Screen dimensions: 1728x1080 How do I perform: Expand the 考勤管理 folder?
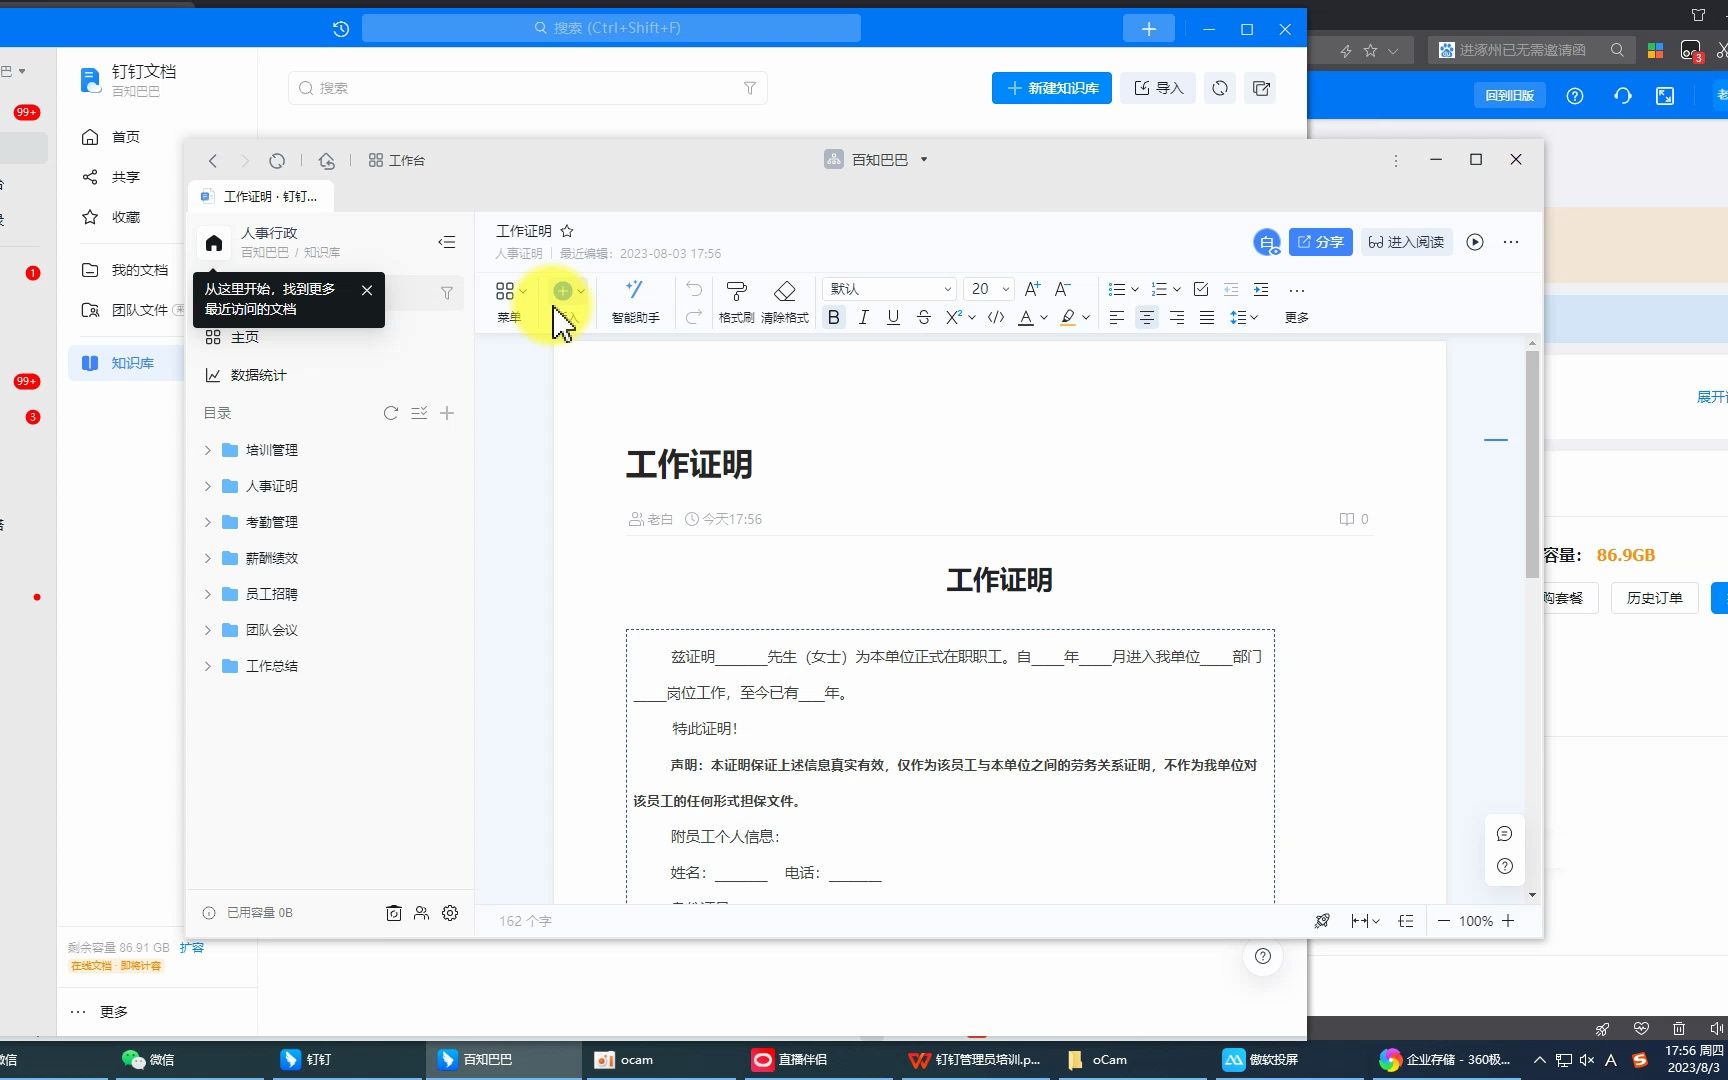pyautogui.click(x=208, y=522)
